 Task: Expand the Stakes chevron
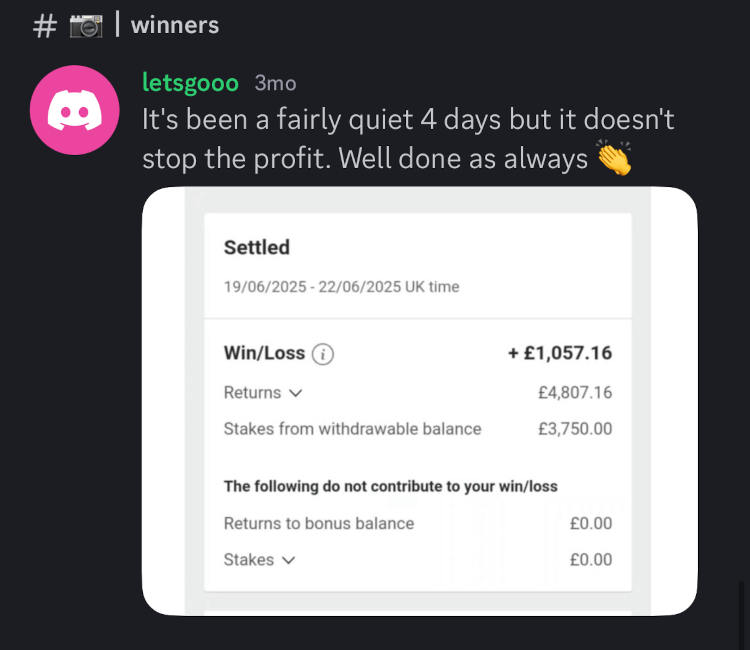288,560
